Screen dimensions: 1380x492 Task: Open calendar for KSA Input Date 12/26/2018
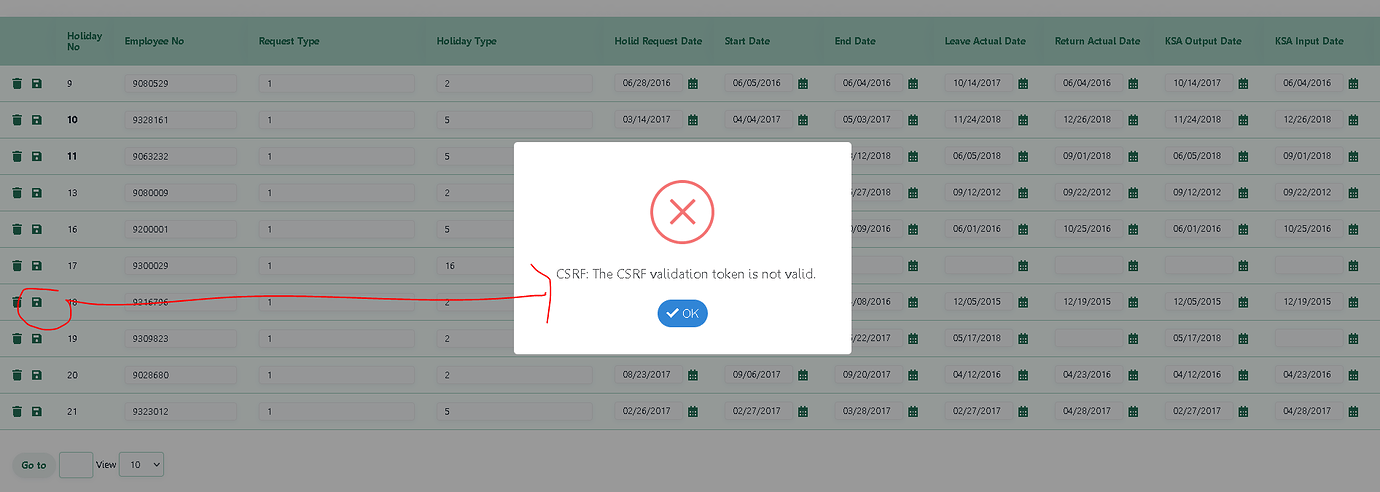coord(1353,120)
